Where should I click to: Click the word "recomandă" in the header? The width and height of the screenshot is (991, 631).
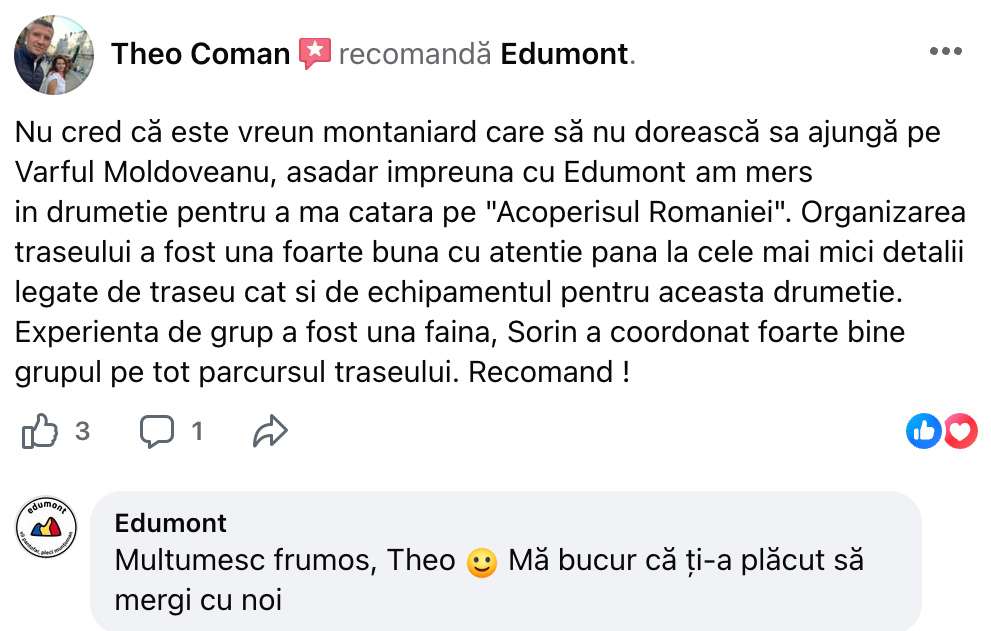point(415,53)
